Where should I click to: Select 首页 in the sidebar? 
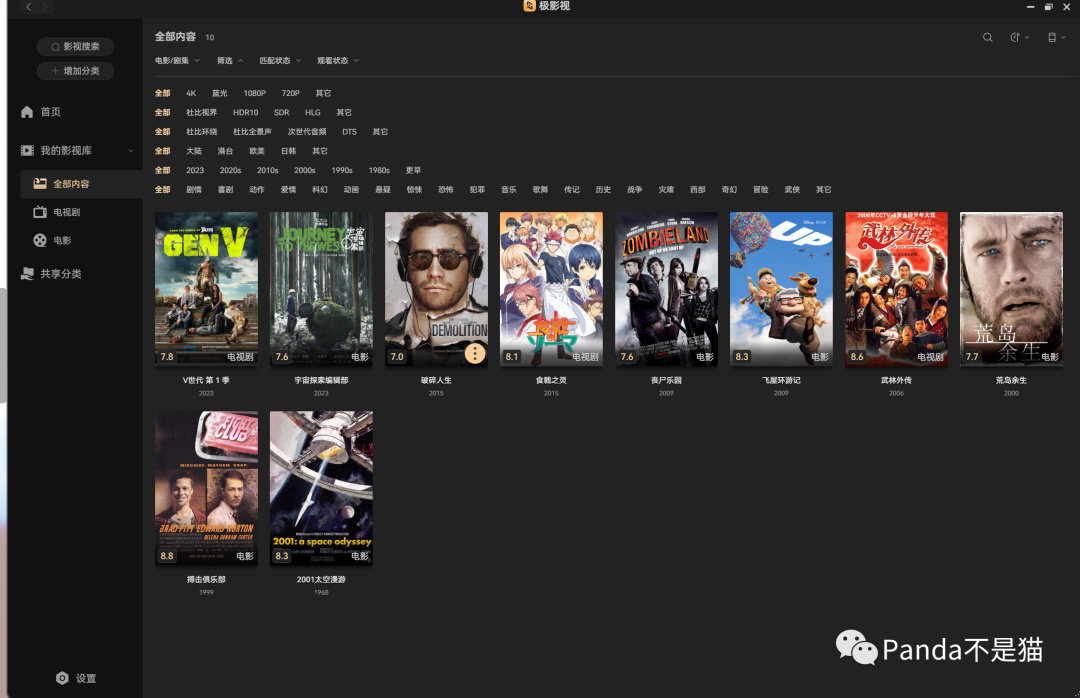[50, 112]
